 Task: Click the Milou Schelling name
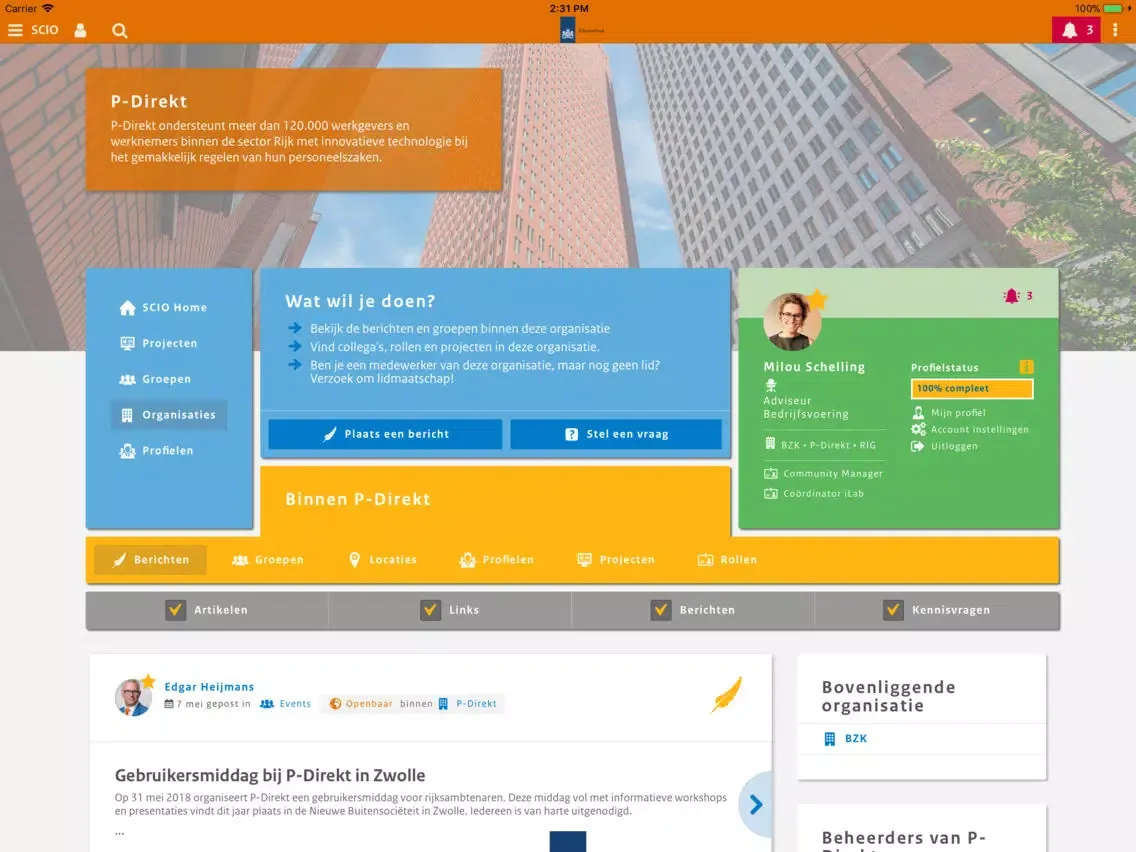point(814,367)
